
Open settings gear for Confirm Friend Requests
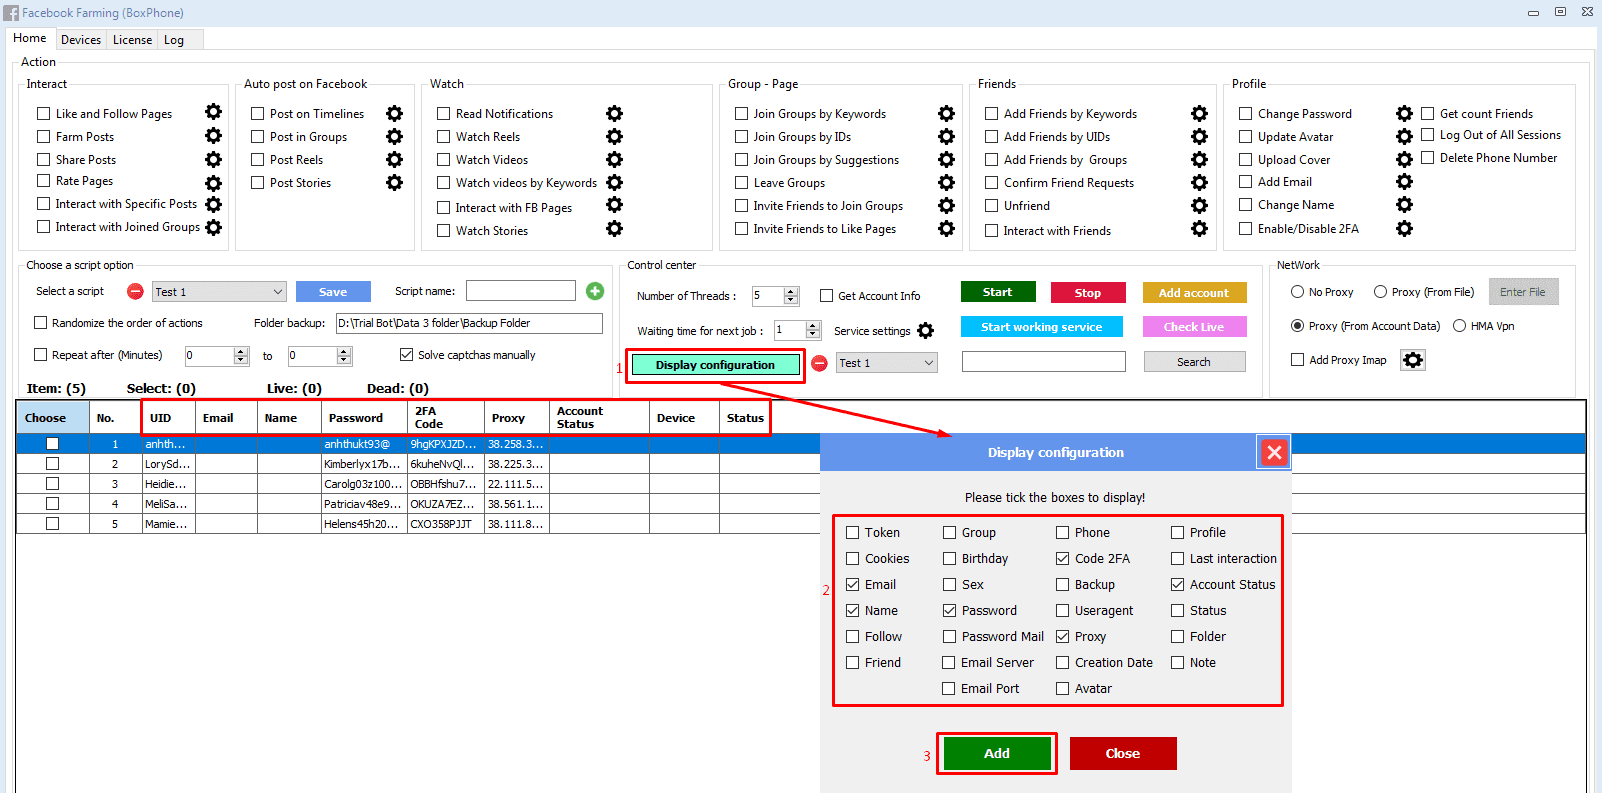tap(1200, 183)
